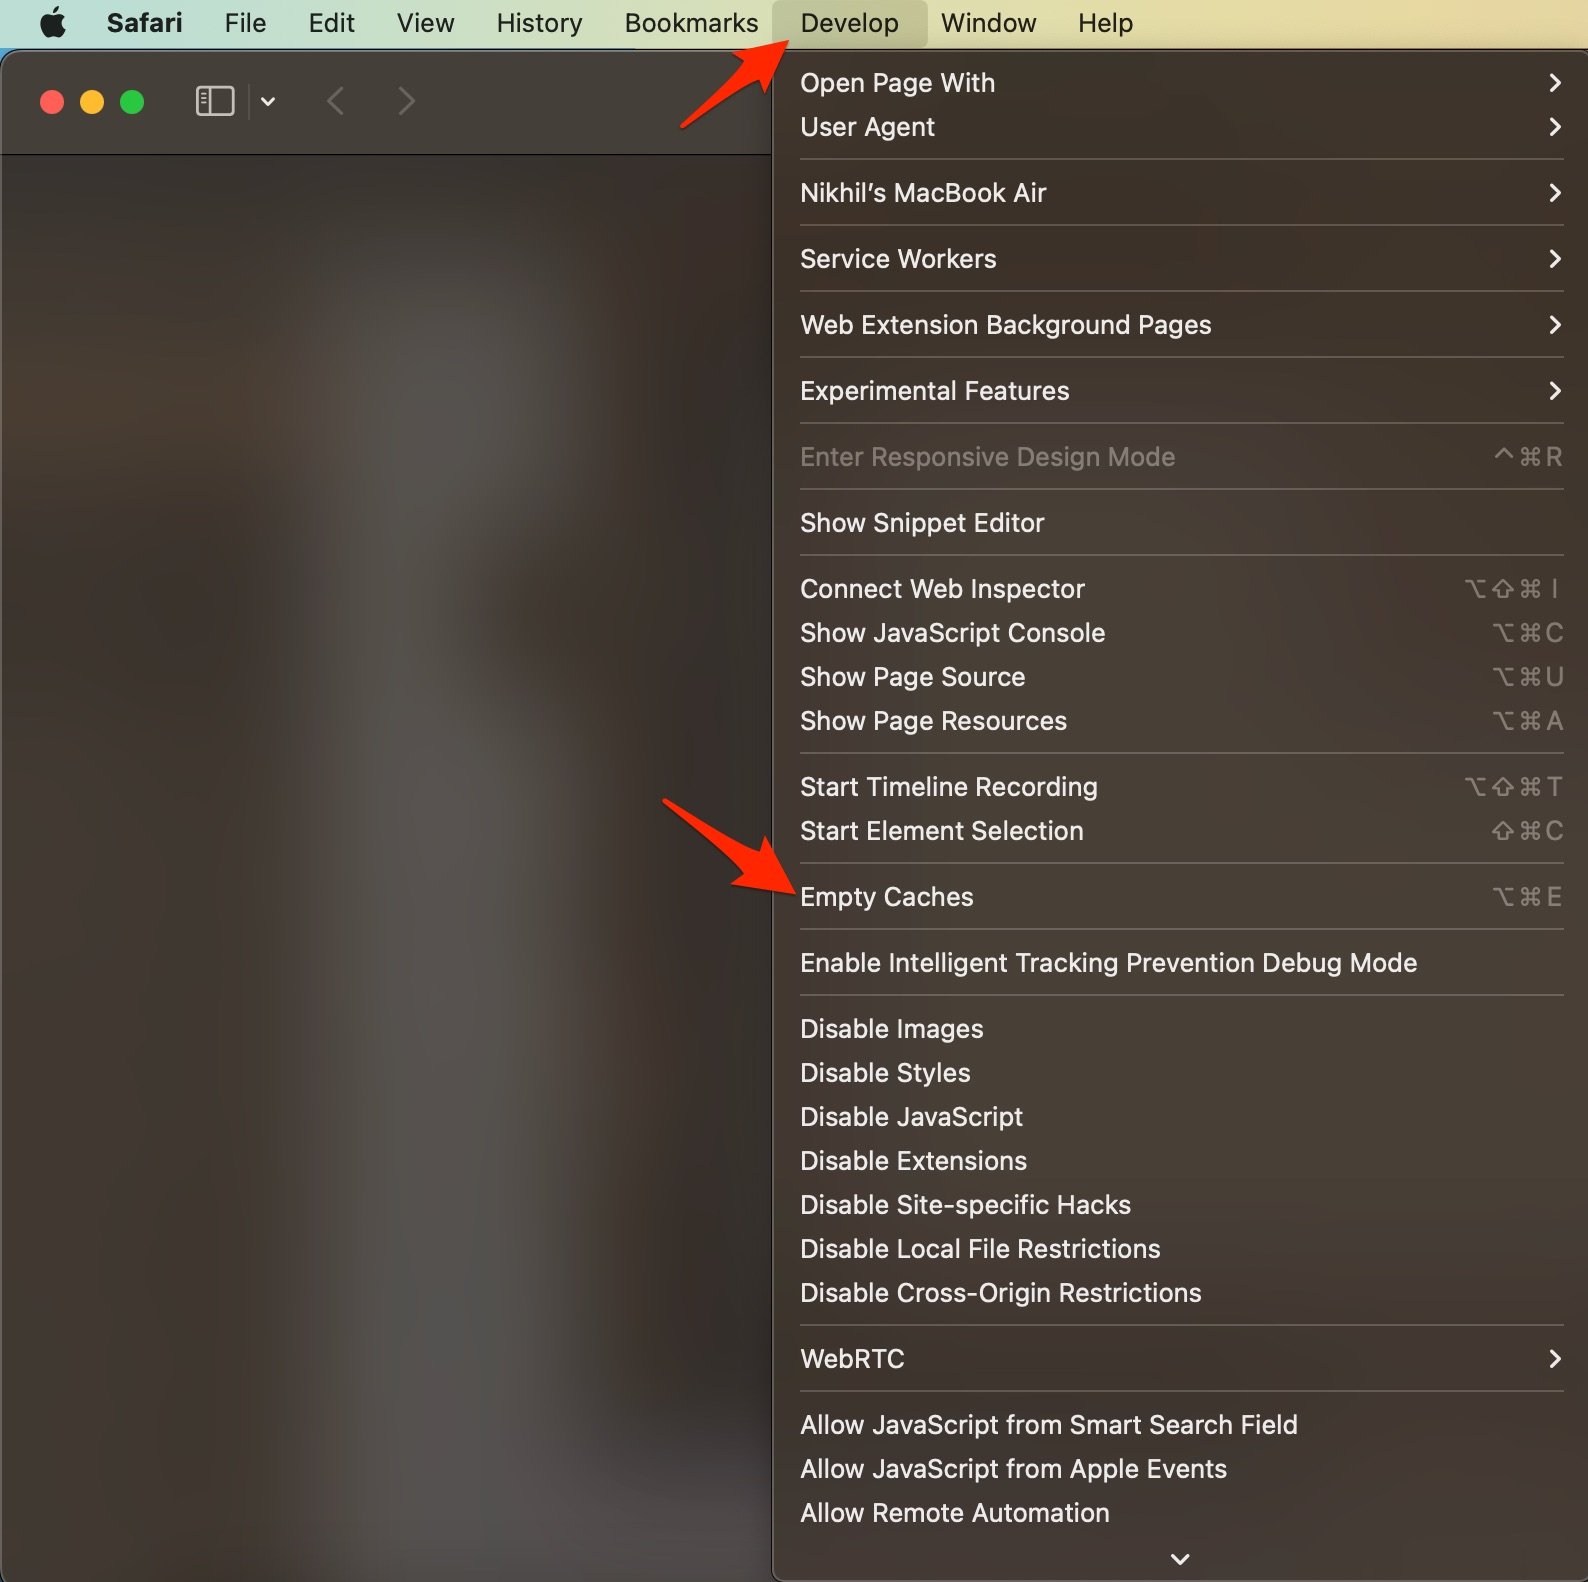Open the Bookmarks menu
The width and height of the screenshot is (1588, 1582).
point(691,23)
